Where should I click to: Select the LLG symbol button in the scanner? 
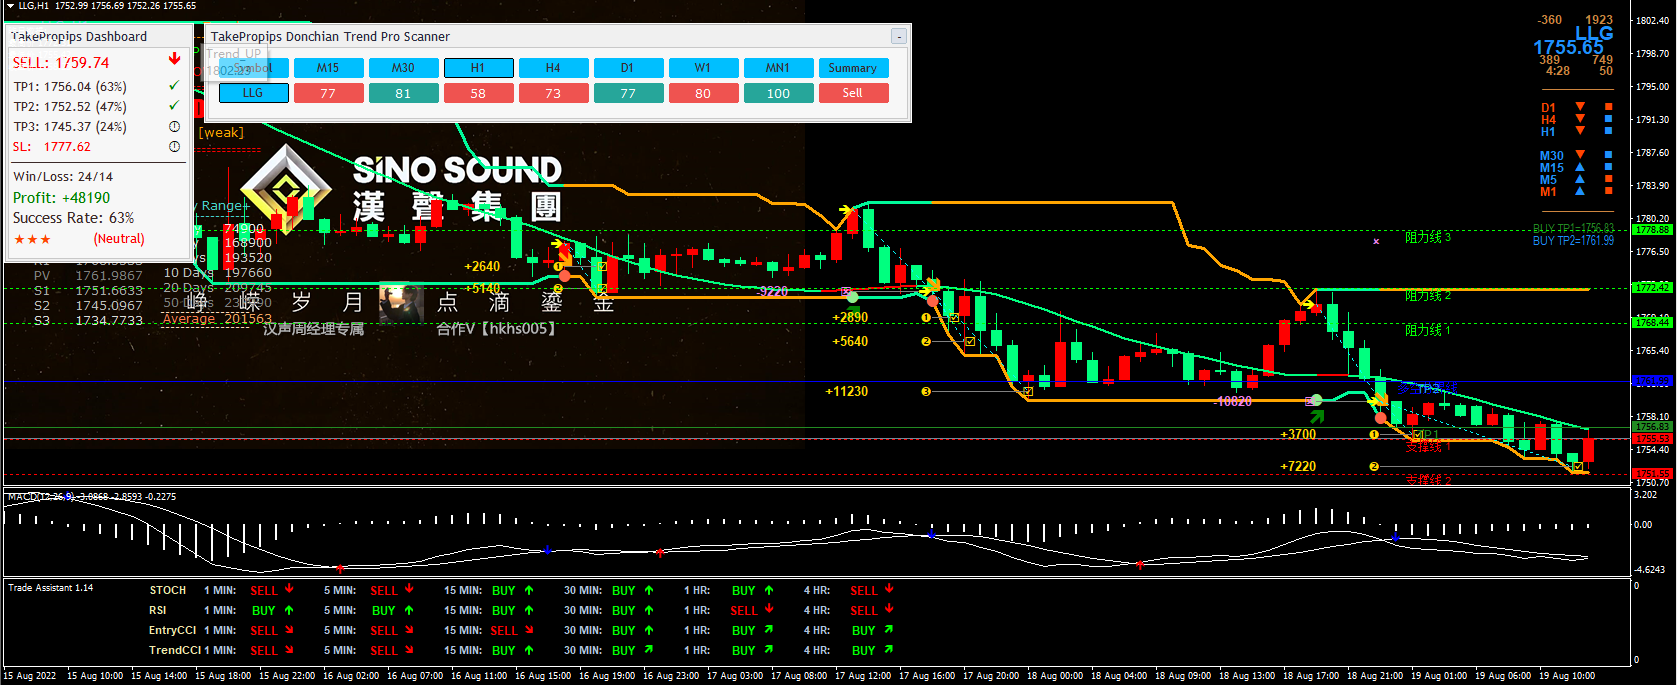click(253, 93)
